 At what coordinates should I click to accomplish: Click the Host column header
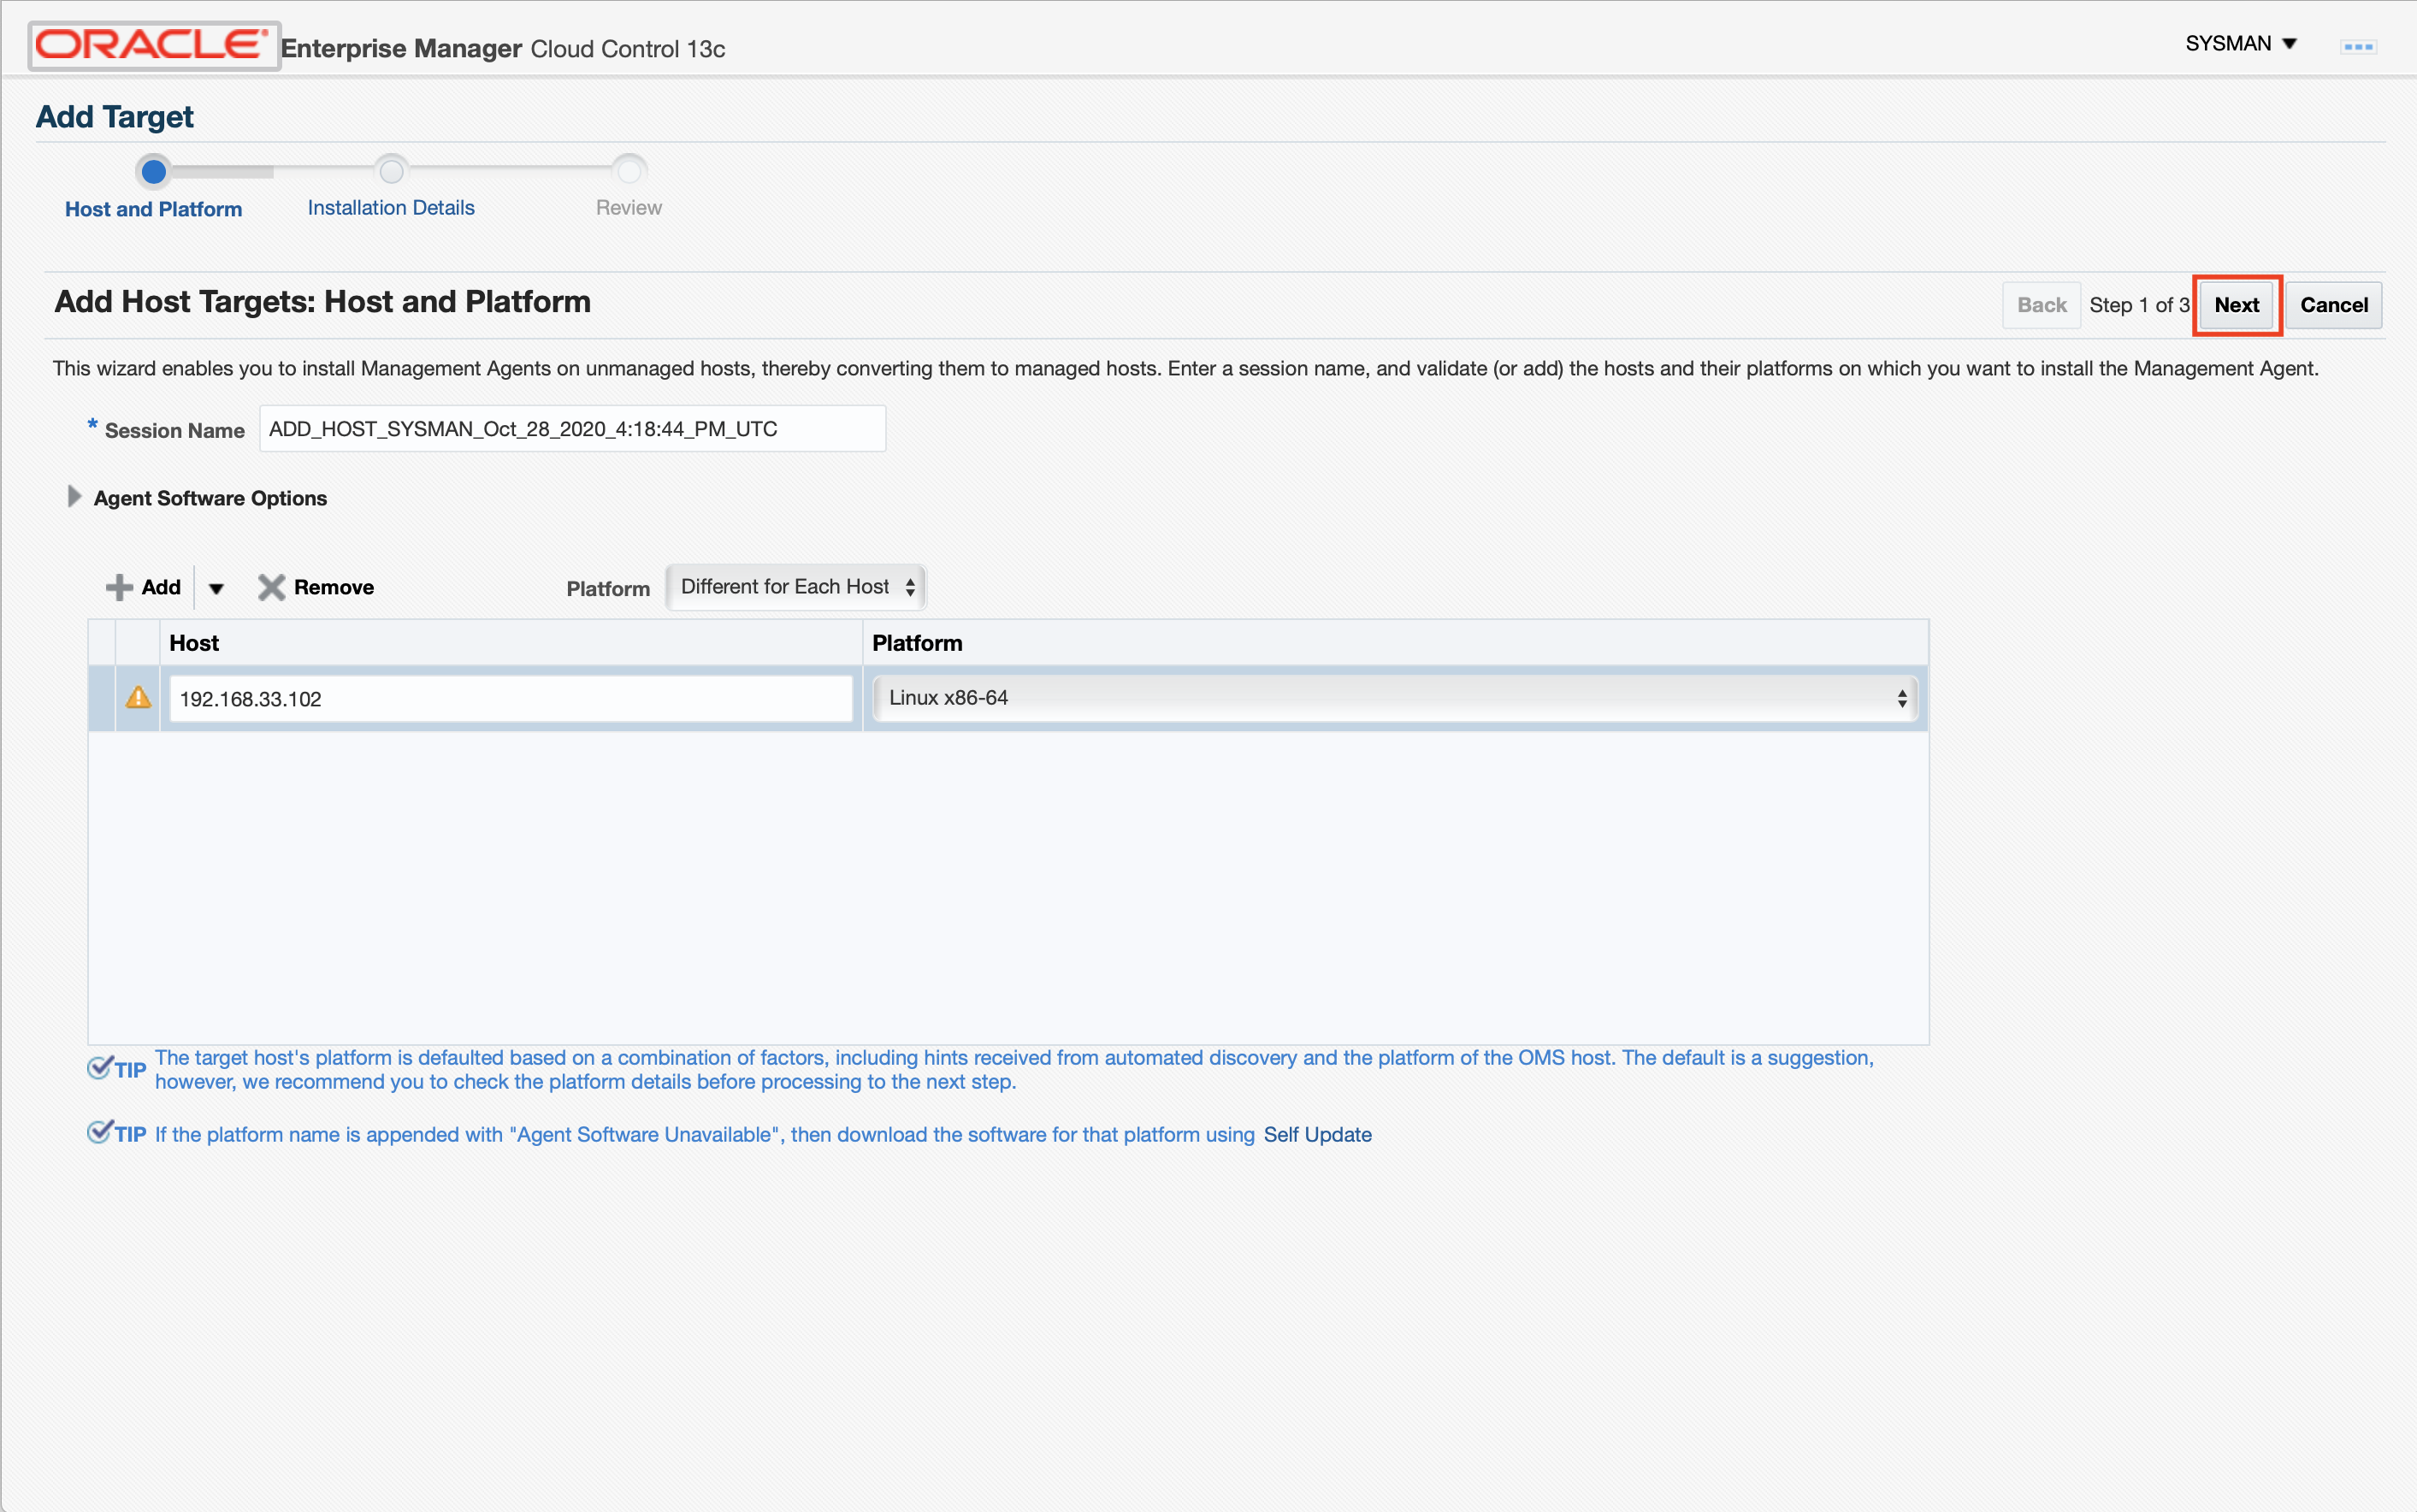[x=510, y=643]
